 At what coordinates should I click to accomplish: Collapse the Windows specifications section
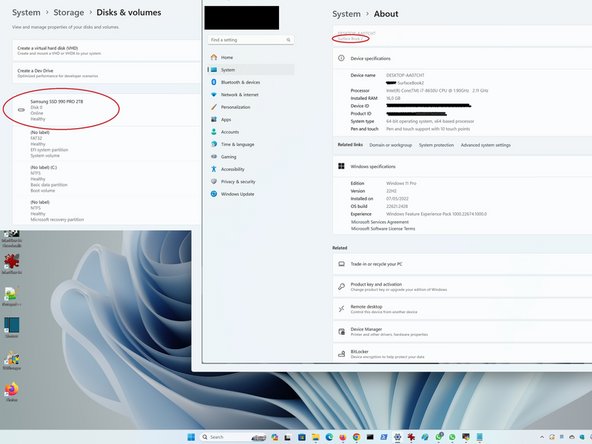tap(462, 166)
